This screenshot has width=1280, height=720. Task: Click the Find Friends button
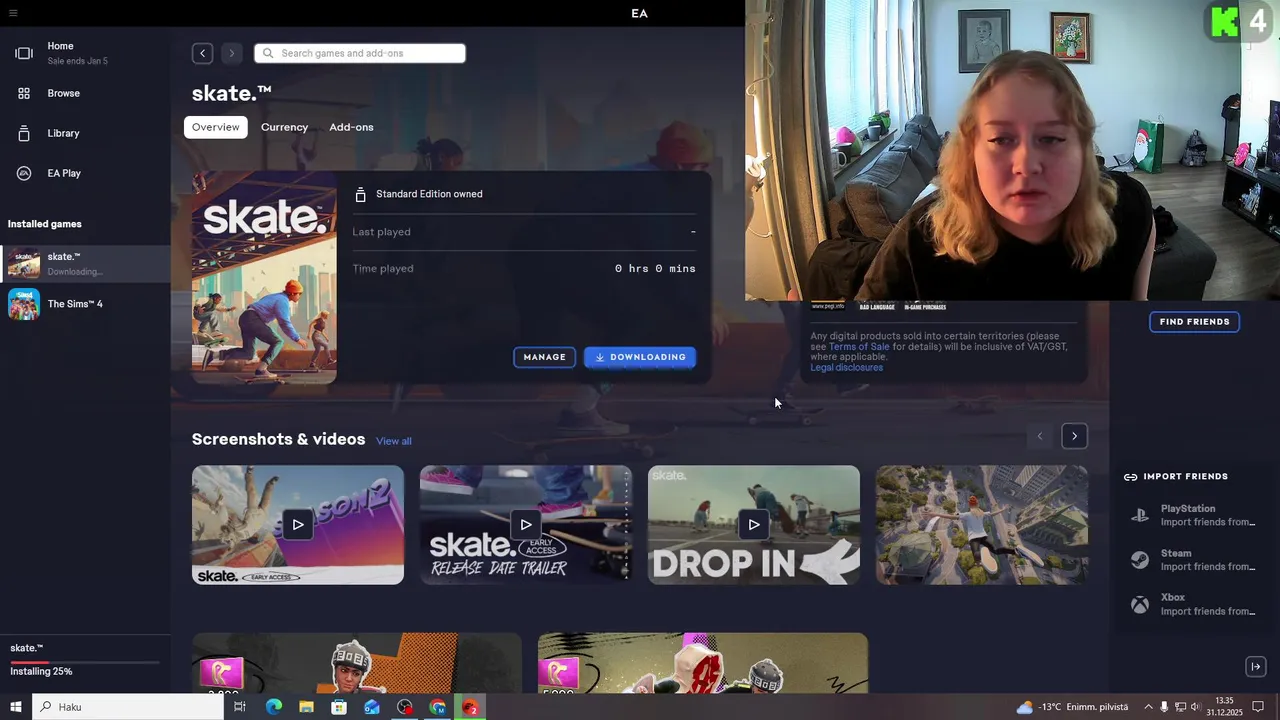click(x=1195, y=322)
